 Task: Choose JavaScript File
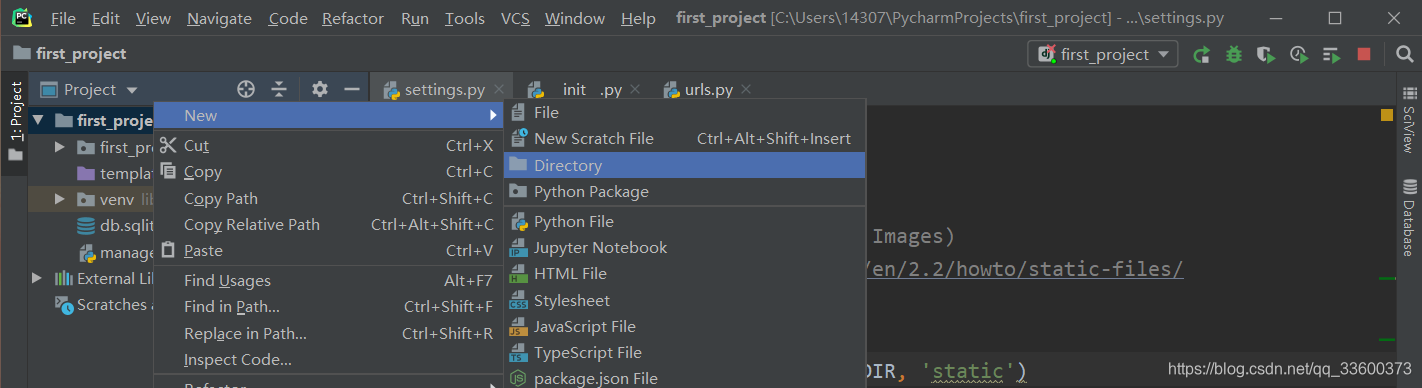tap(685, 326)
